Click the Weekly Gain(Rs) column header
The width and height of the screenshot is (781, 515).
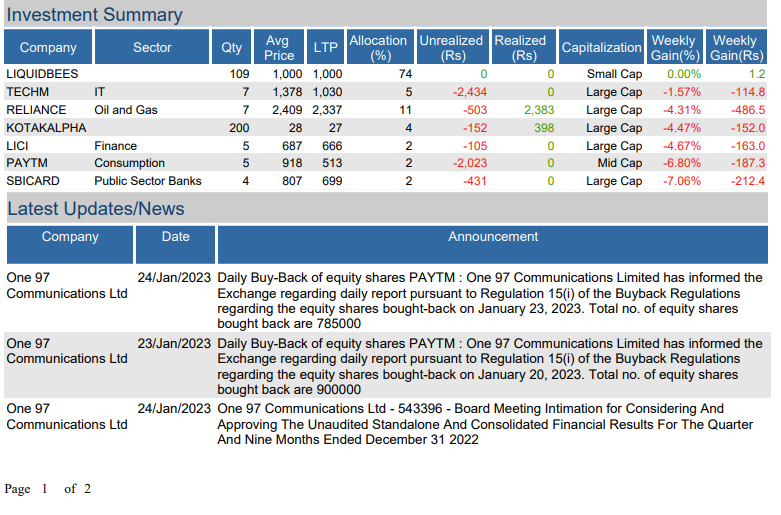(x=736, y=47)
